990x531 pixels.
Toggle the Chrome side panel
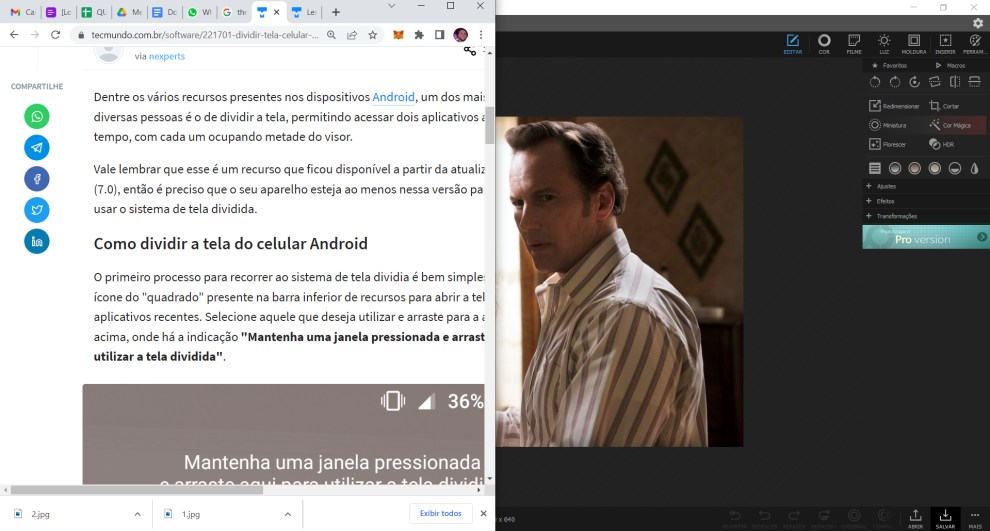click(x=439, y=35)
